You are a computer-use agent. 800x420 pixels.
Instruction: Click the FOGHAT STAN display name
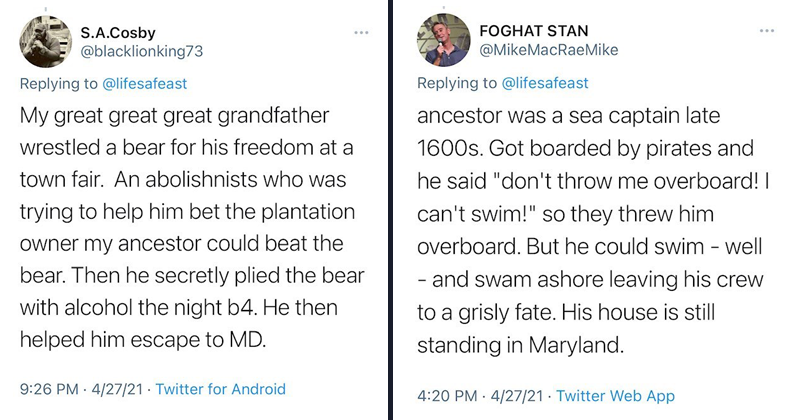click(x=536, y=29)
